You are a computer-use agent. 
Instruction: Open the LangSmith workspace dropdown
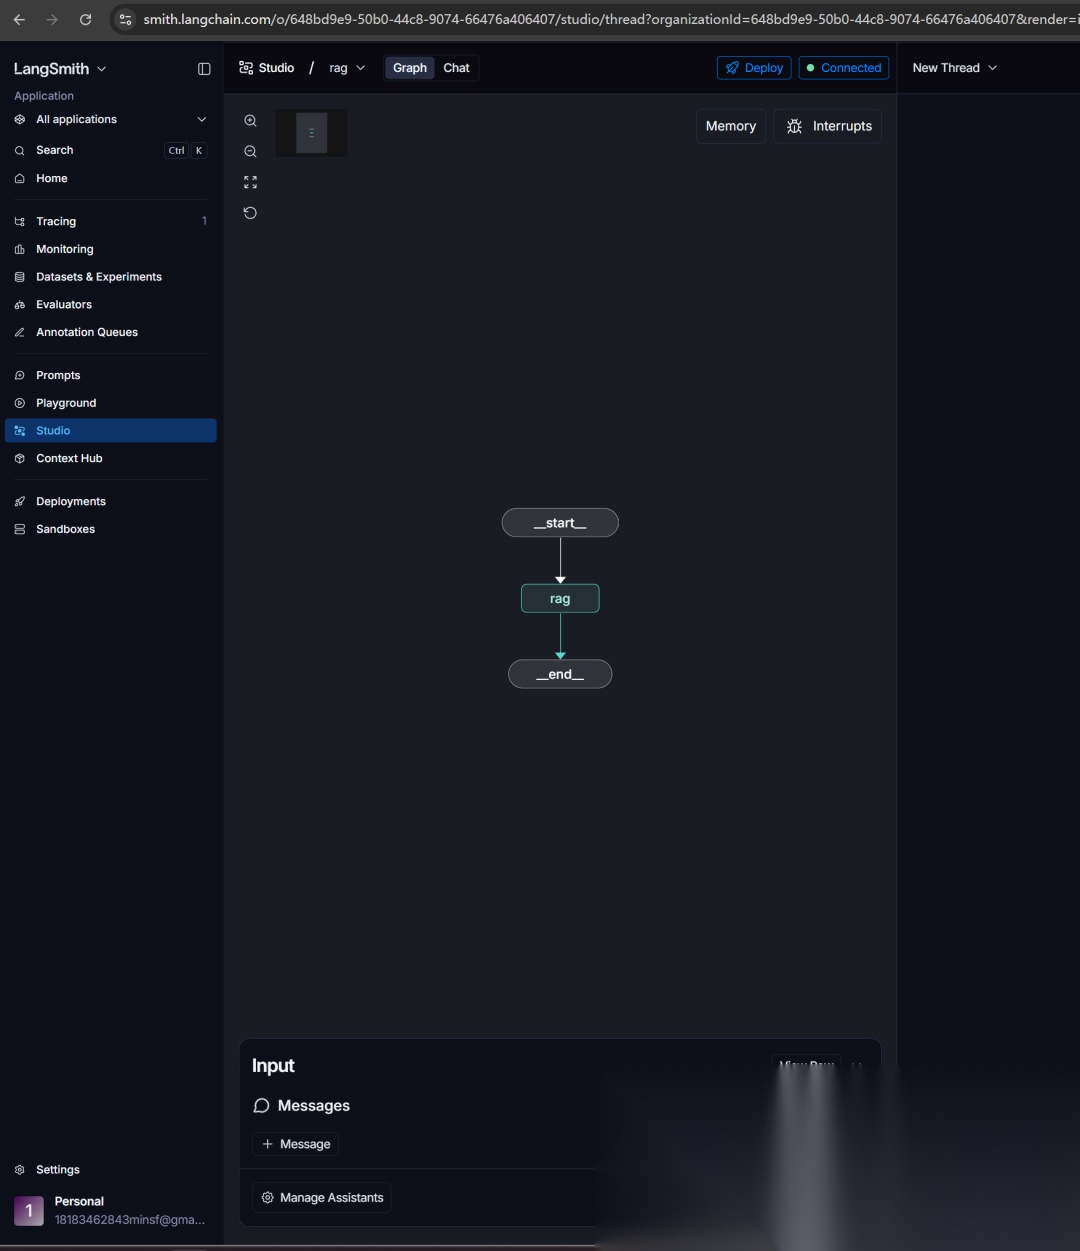[x=60, y=69]
